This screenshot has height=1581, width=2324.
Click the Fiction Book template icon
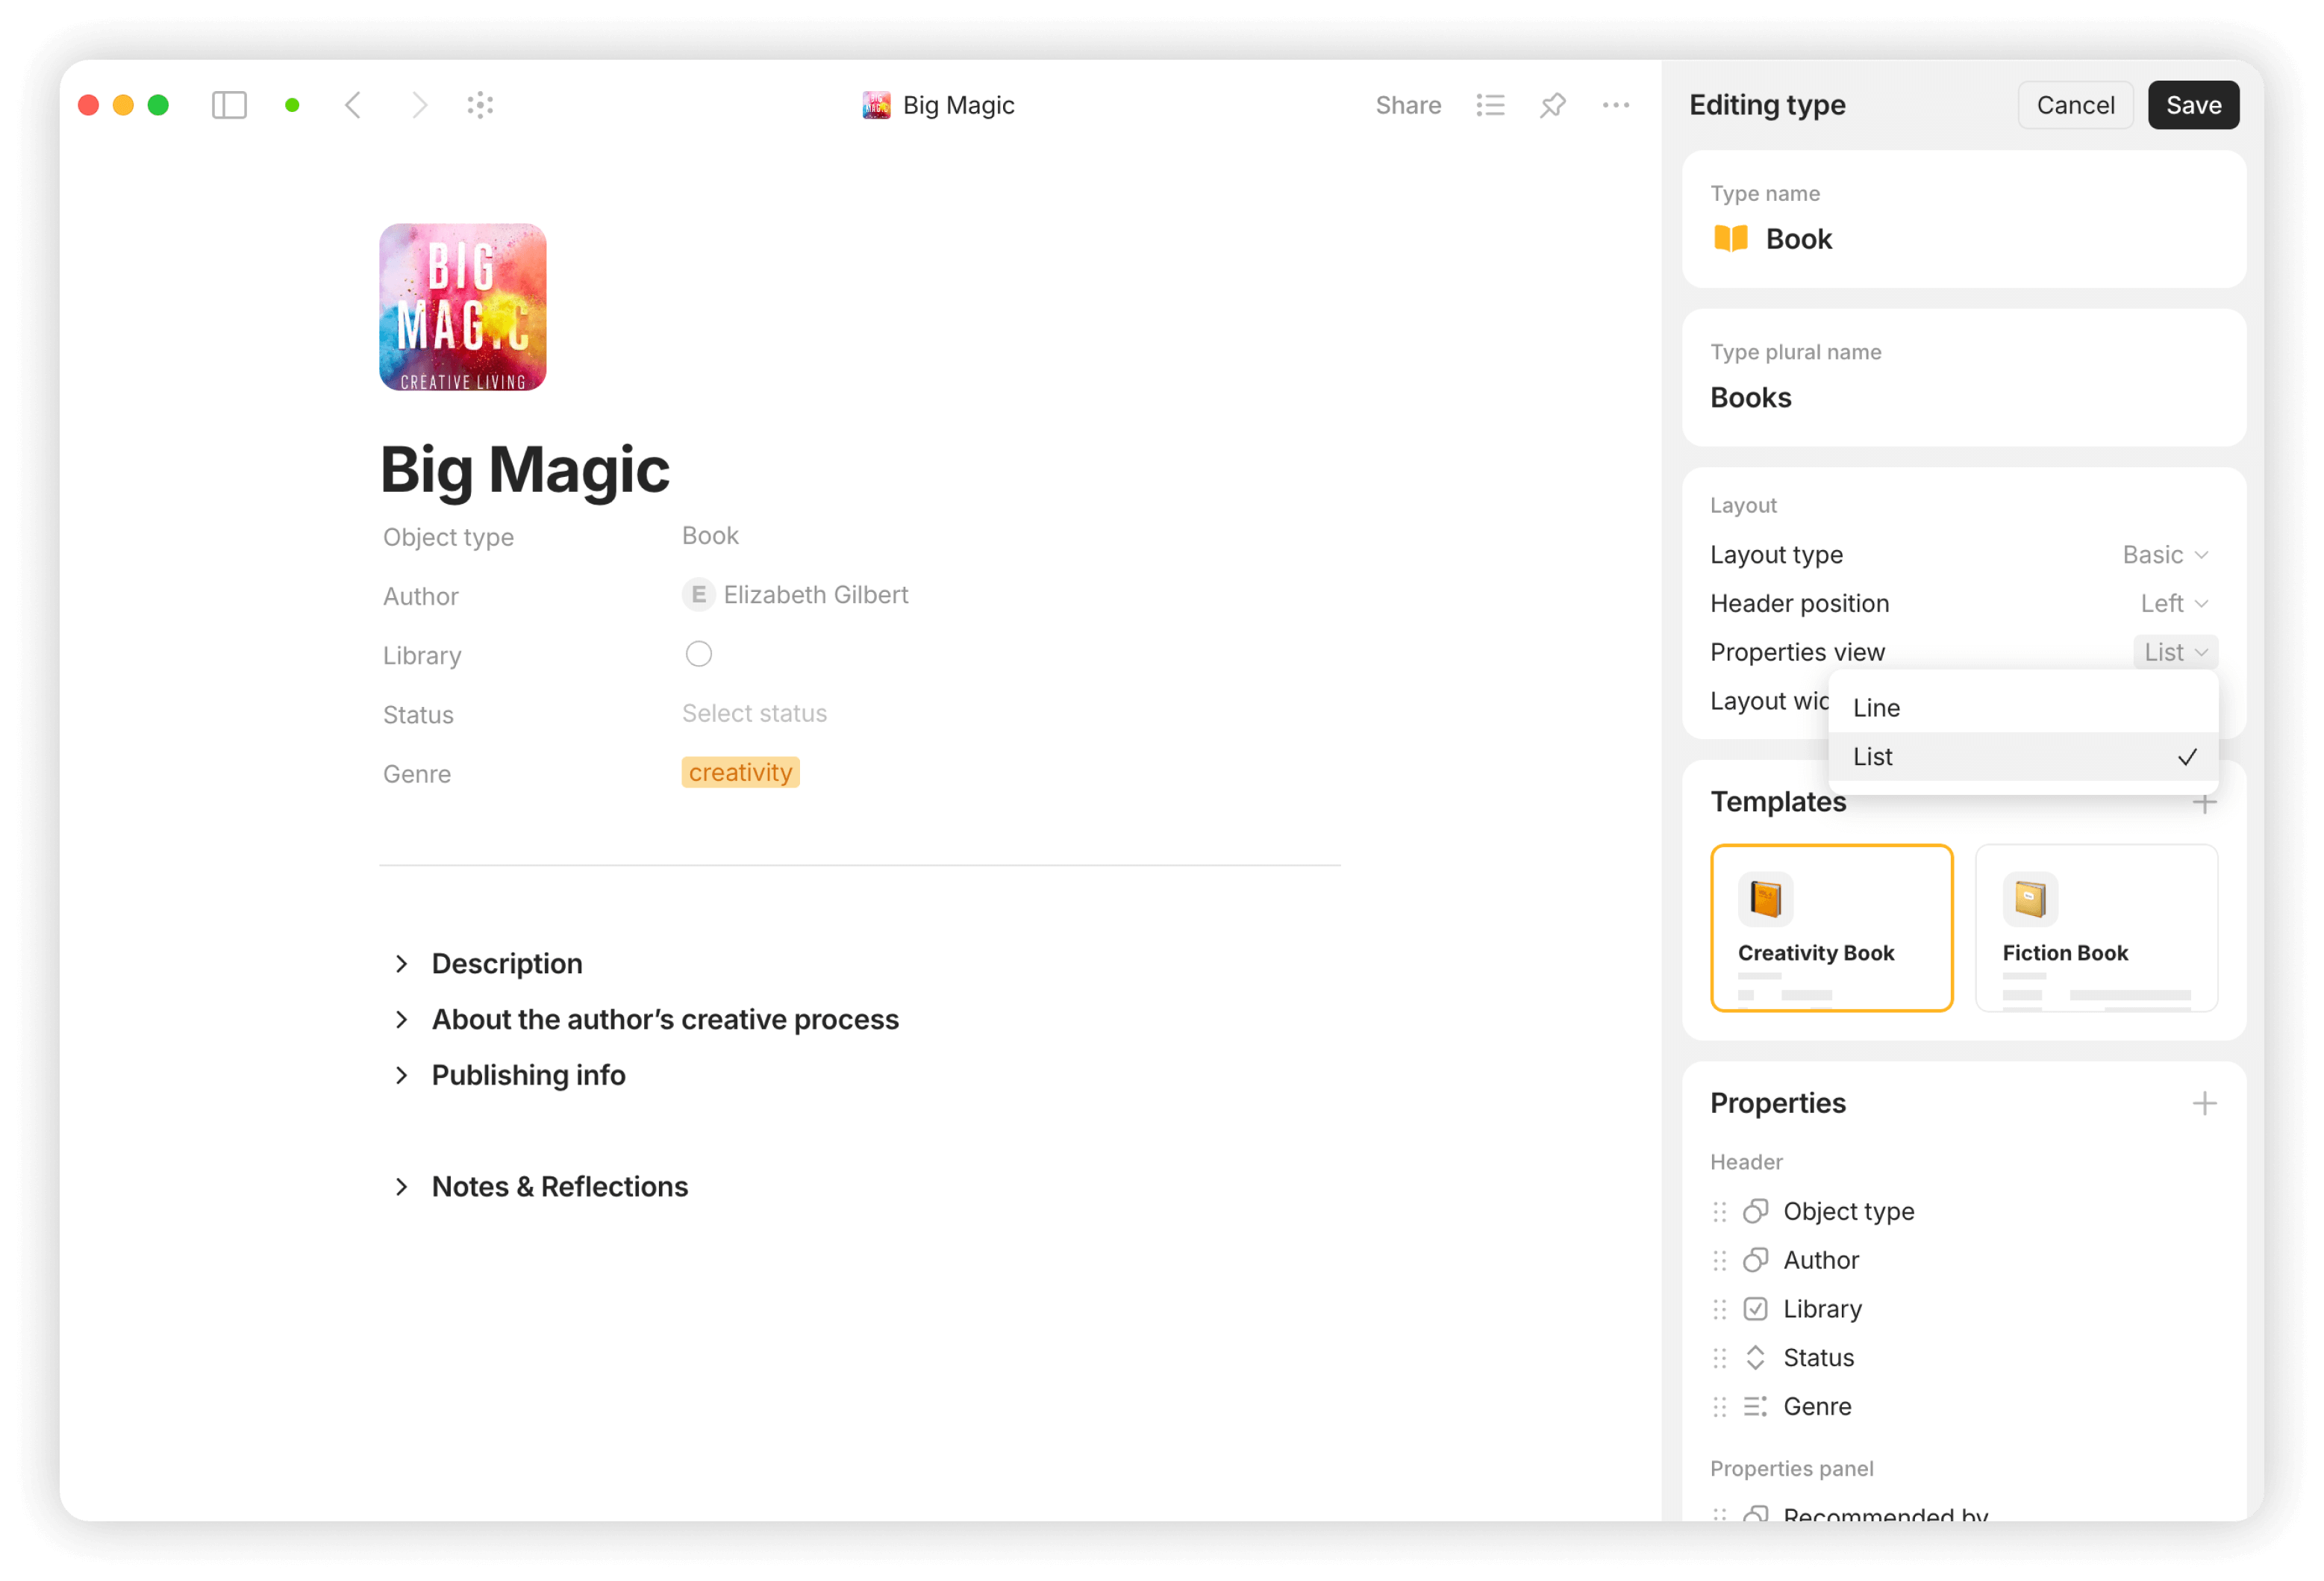(2030, 898)
